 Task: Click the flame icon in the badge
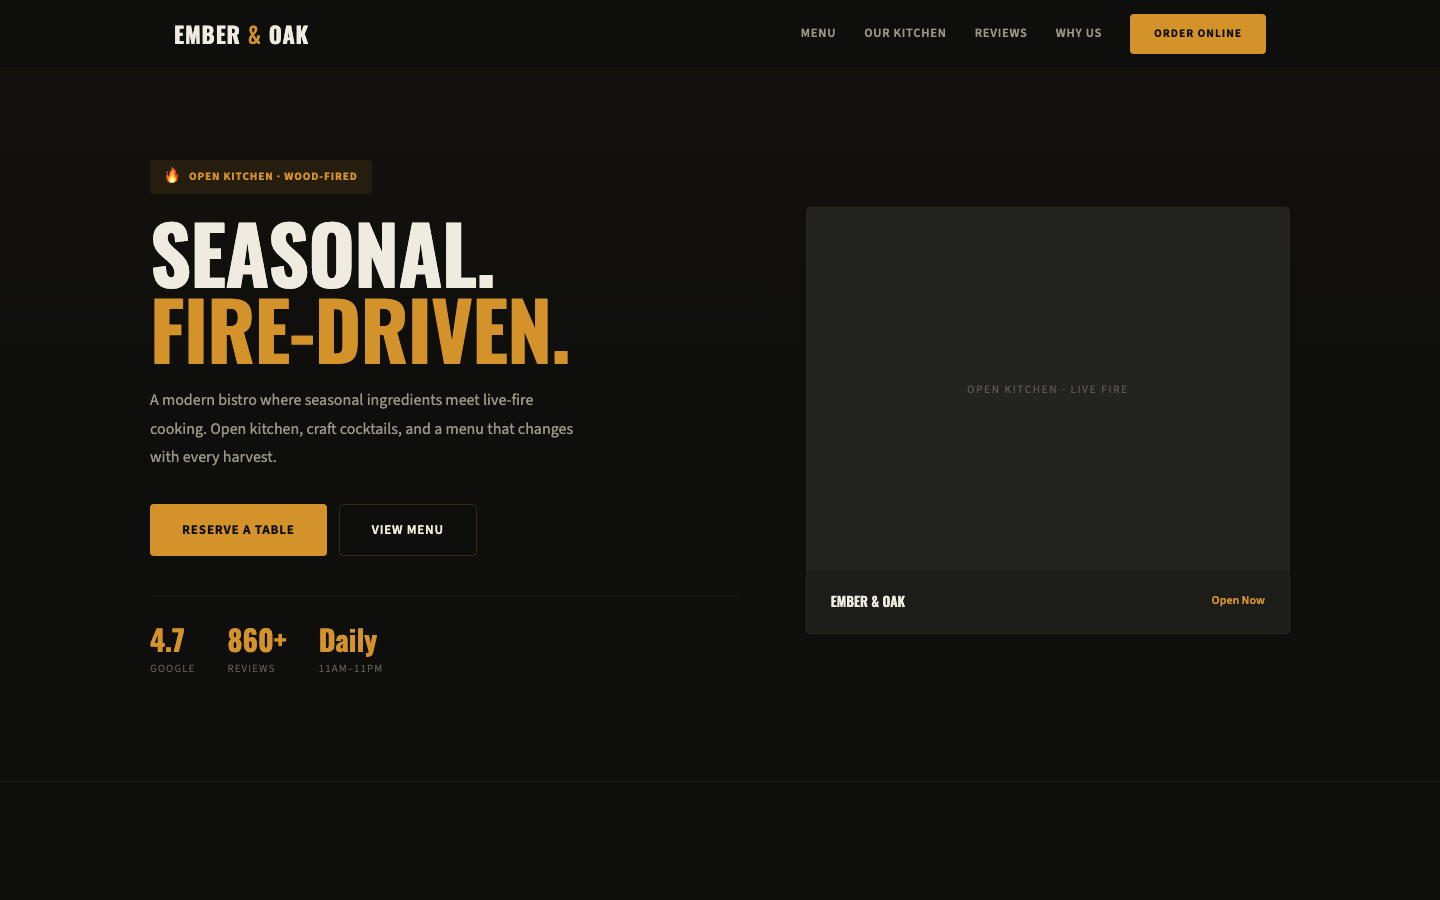pos(172,176)
